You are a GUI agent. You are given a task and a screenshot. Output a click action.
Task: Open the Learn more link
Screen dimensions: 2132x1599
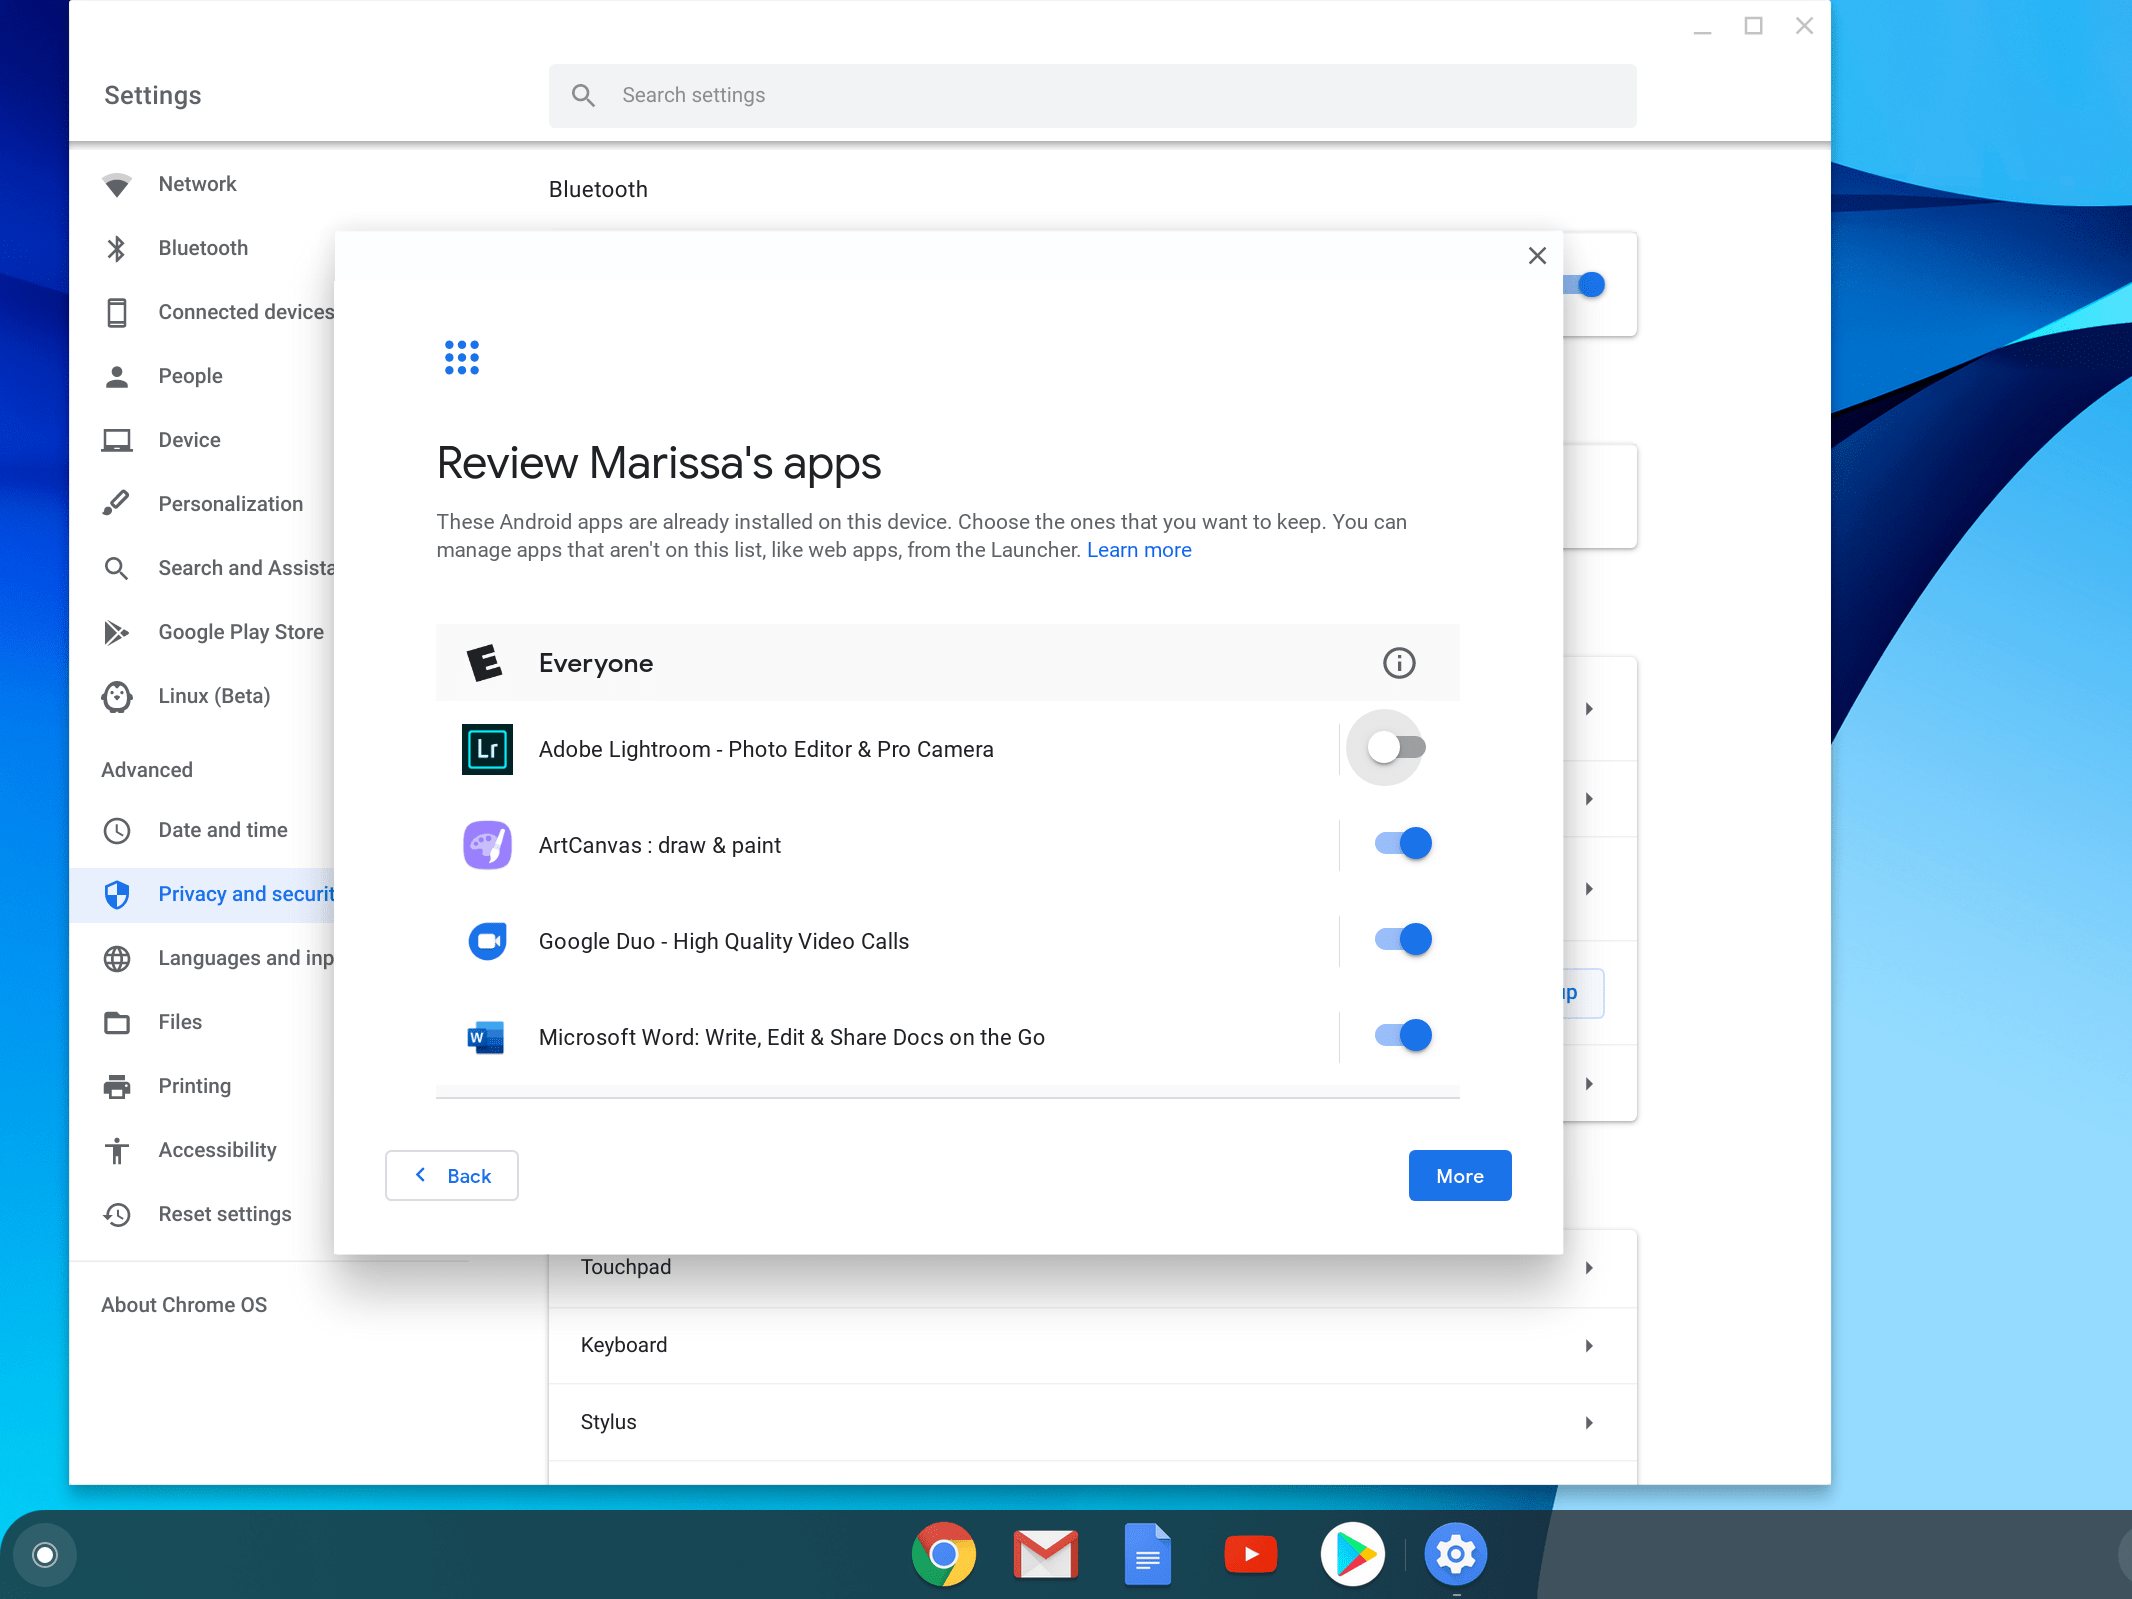click(x=1138, y=550)
